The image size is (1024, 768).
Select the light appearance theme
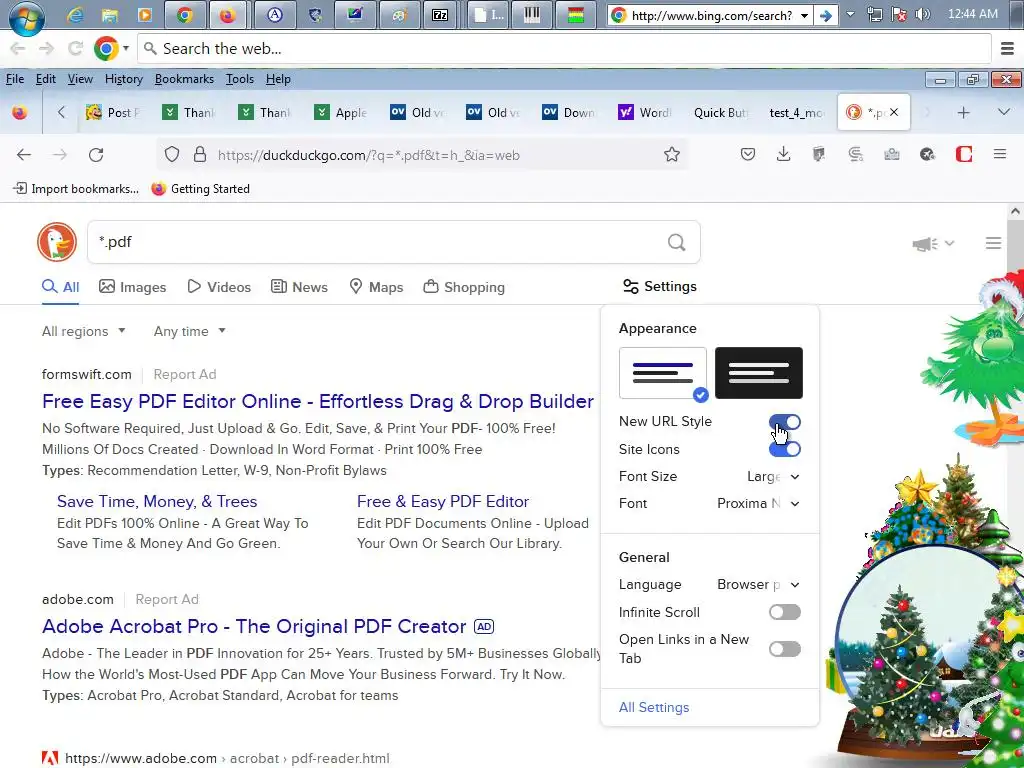point(663,373)
